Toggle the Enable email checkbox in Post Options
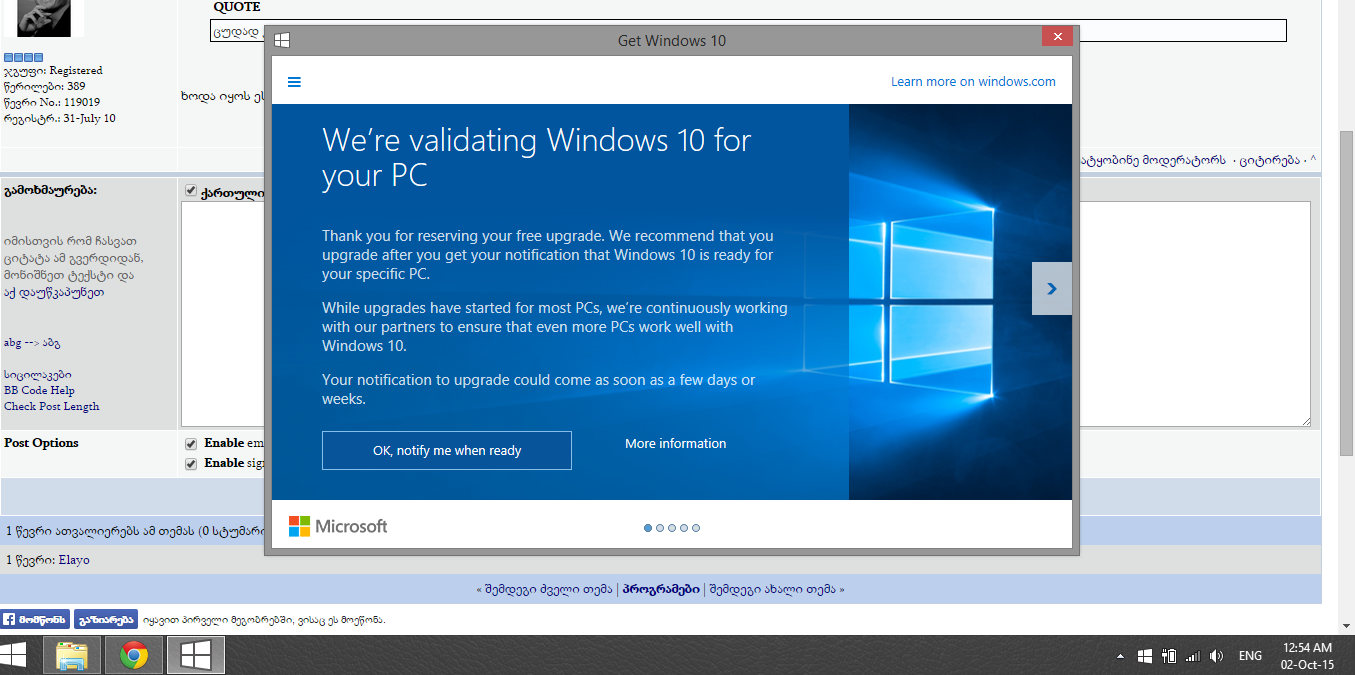 pos(191,443)
